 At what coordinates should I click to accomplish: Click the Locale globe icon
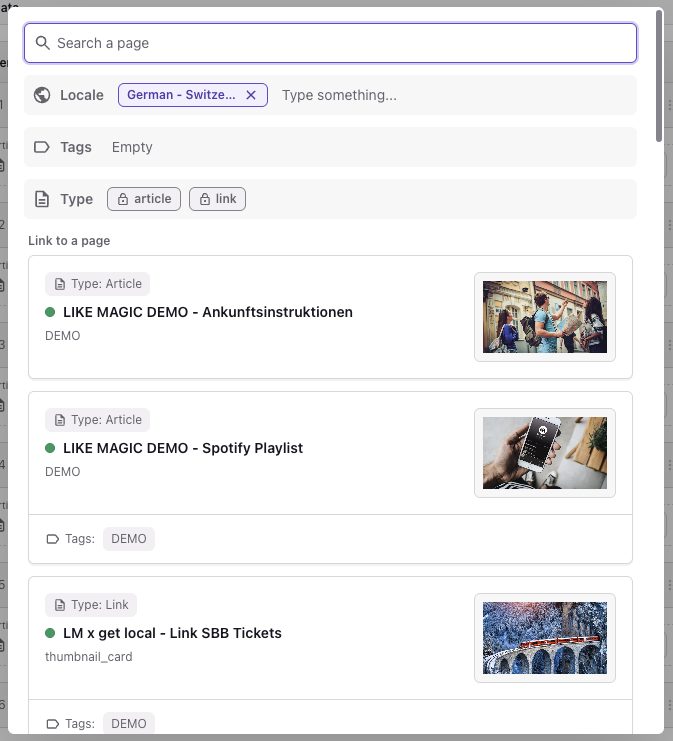click(x=42, y=95)
